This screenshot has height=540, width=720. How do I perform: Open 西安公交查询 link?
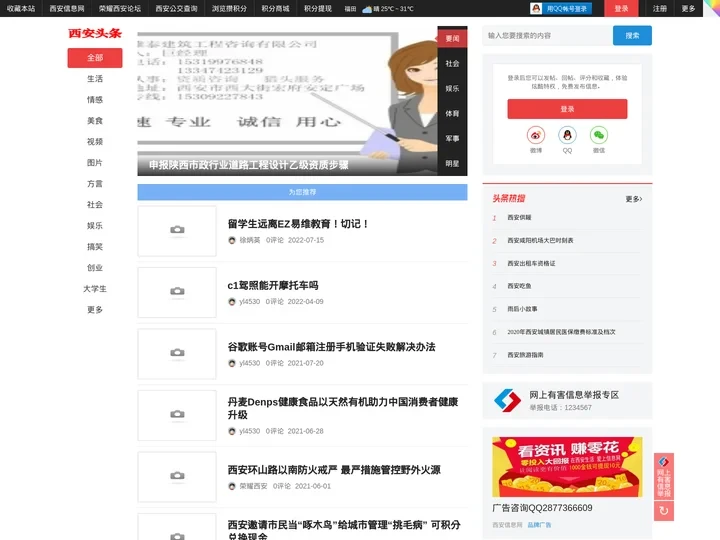176,9
